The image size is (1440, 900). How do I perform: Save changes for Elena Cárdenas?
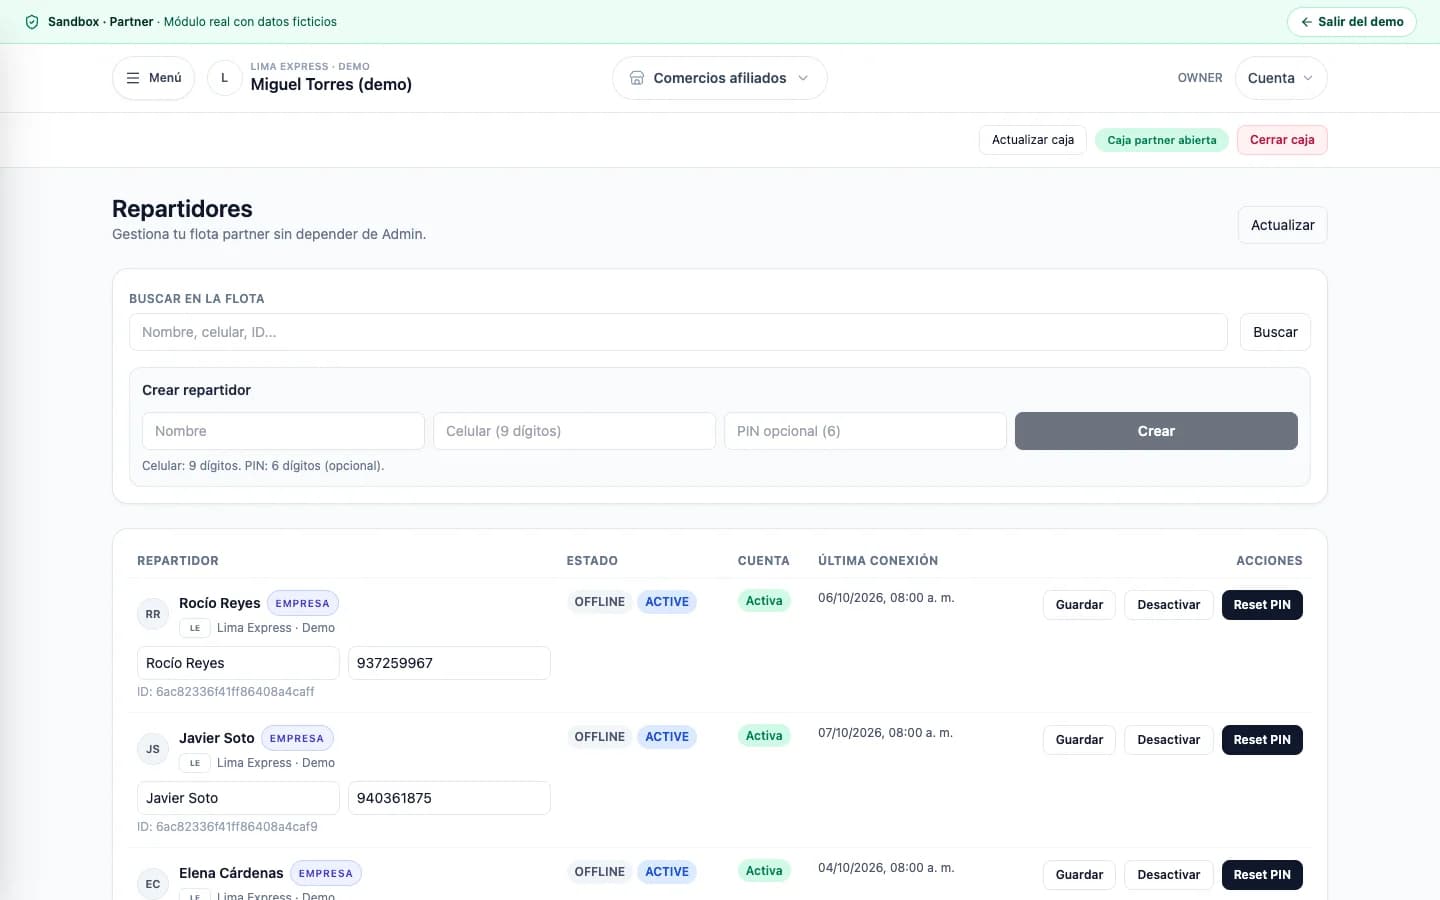pos(1079,875)
